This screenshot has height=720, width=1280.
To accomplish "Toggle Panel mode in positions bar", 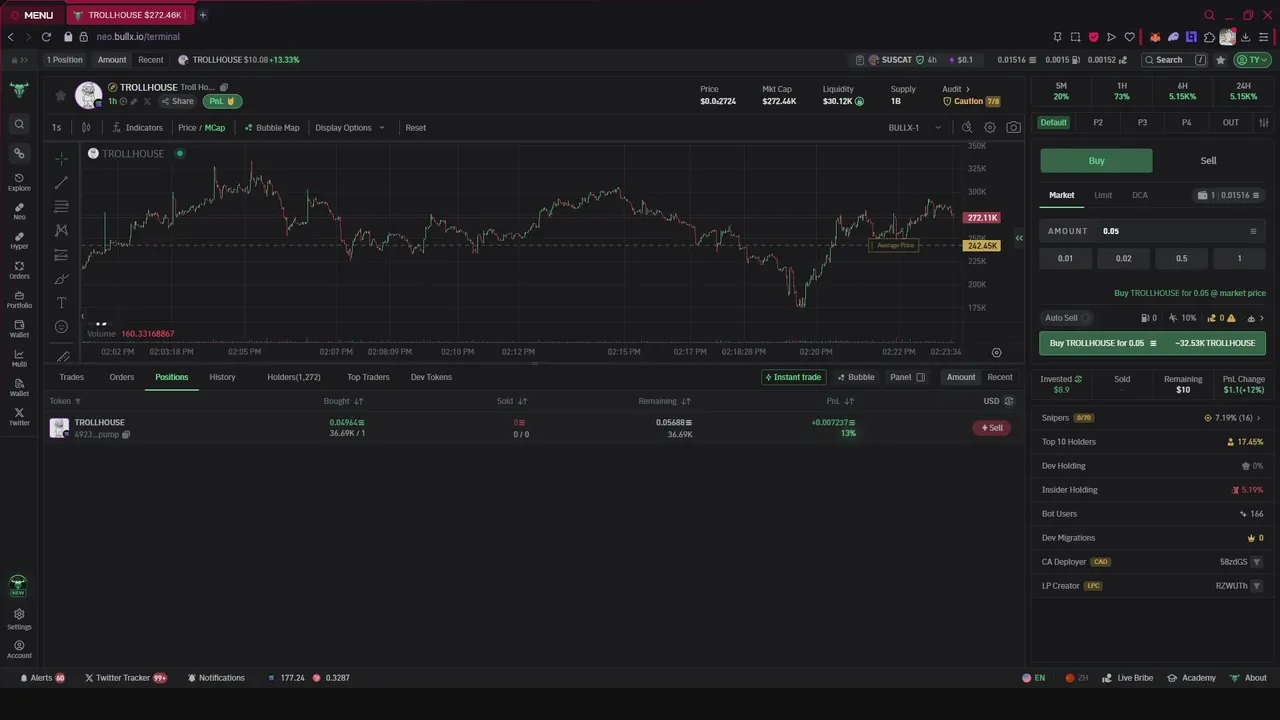I will [x=907, y=377].
